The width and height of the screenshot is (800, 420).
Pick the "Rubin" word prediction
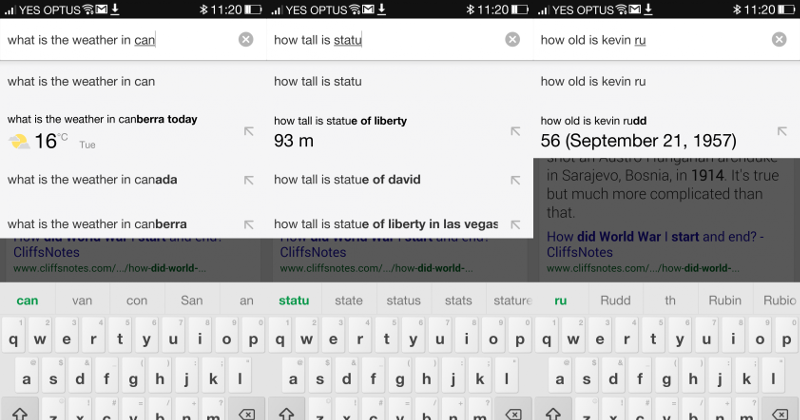pyautogui.click(x=725, y=300)
